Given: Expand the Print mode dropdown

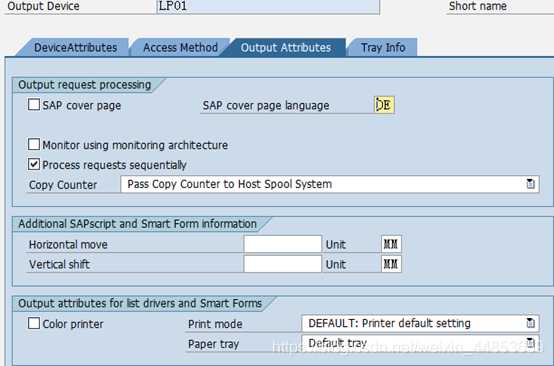Looking at the screenshot, I should [x=420, y=323].
